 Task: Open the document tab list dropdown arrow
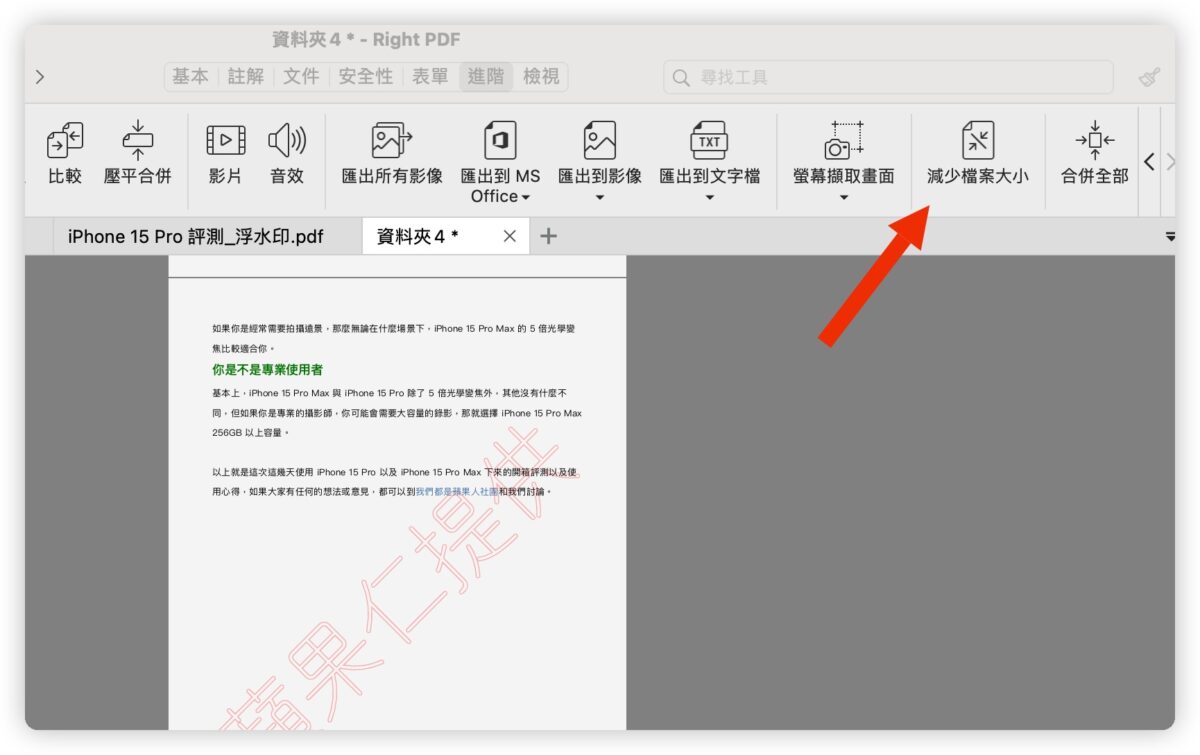click(x=1170, y=237)
